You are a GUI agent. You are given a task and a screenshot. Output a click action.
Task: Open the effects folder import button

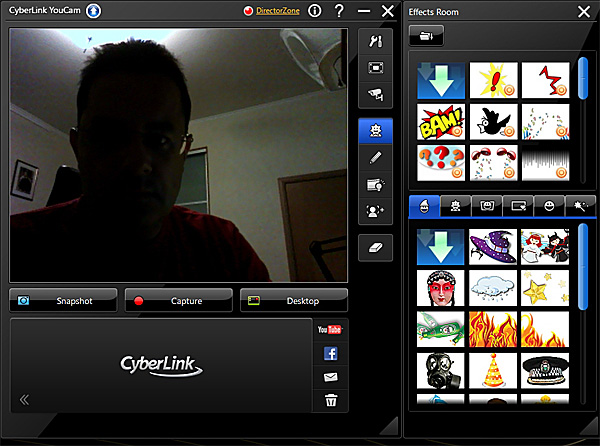[427, 36]
